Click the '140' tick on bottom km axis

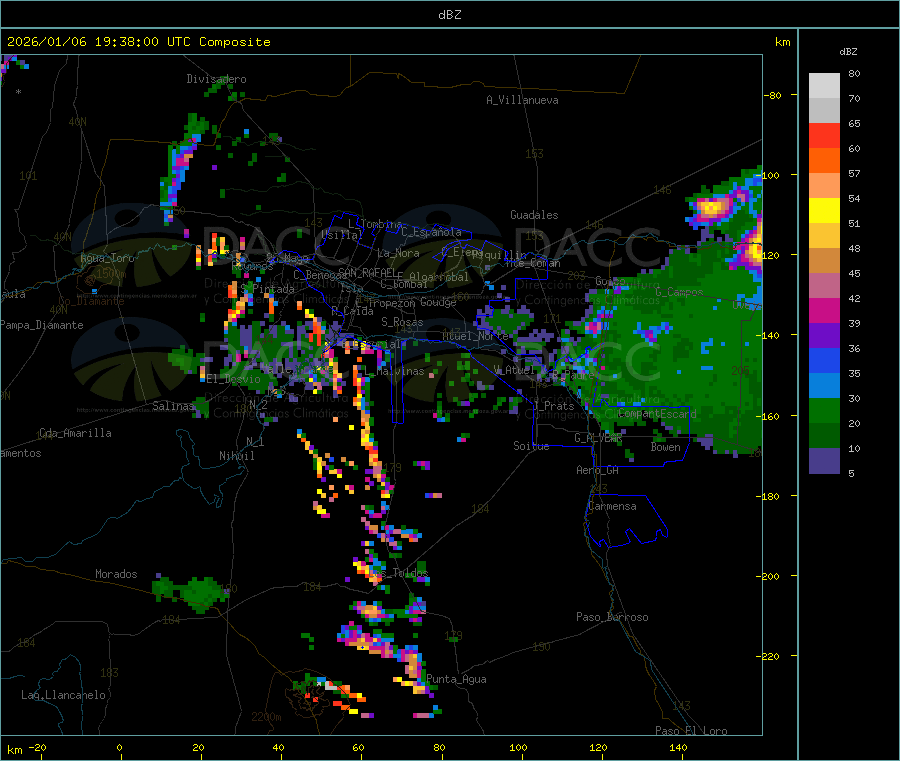[x=678, y=747]
